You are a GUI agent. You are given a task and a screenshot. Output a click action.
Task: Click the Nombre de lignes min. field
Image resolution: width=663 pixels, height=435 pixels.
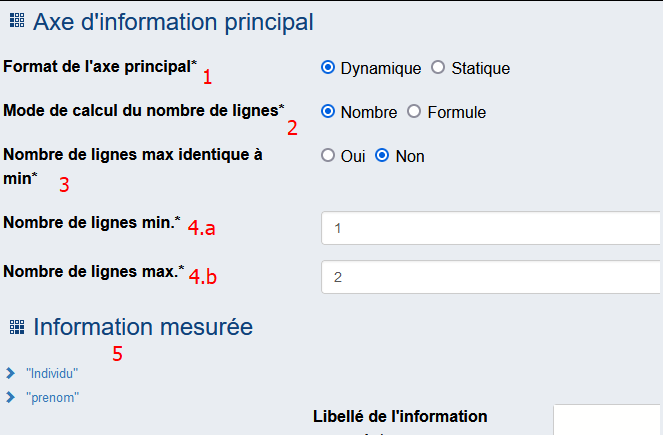(491, 228)
